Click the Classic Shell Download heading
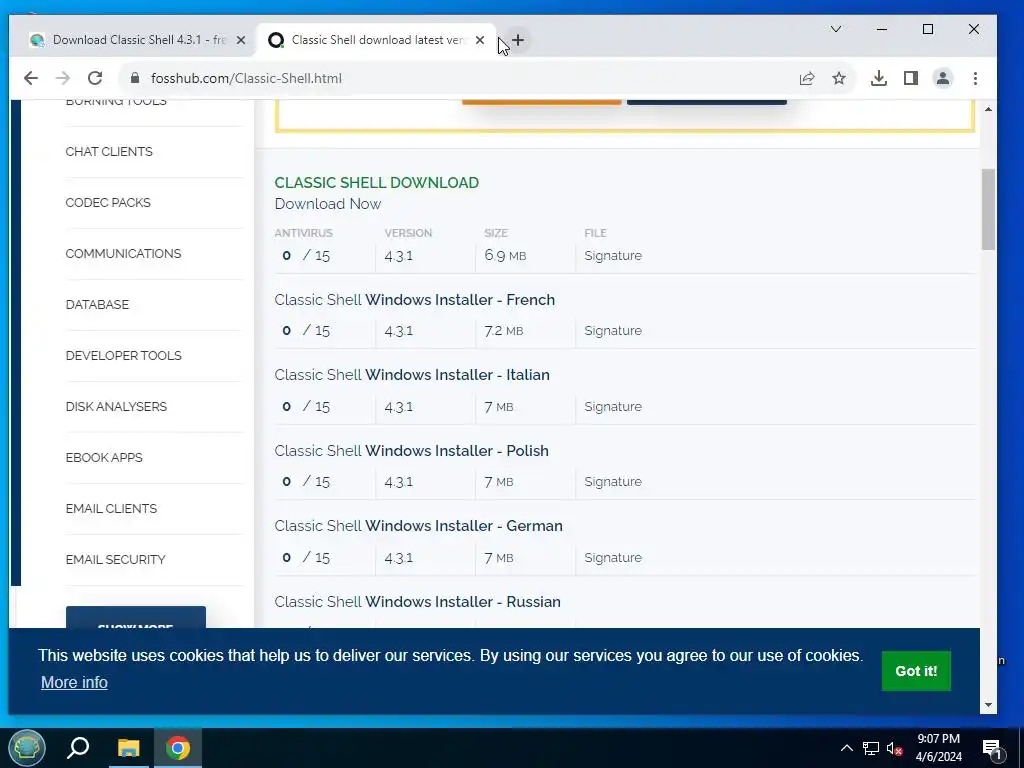This screenshot has height=768, width=1024. coord(377,183)
